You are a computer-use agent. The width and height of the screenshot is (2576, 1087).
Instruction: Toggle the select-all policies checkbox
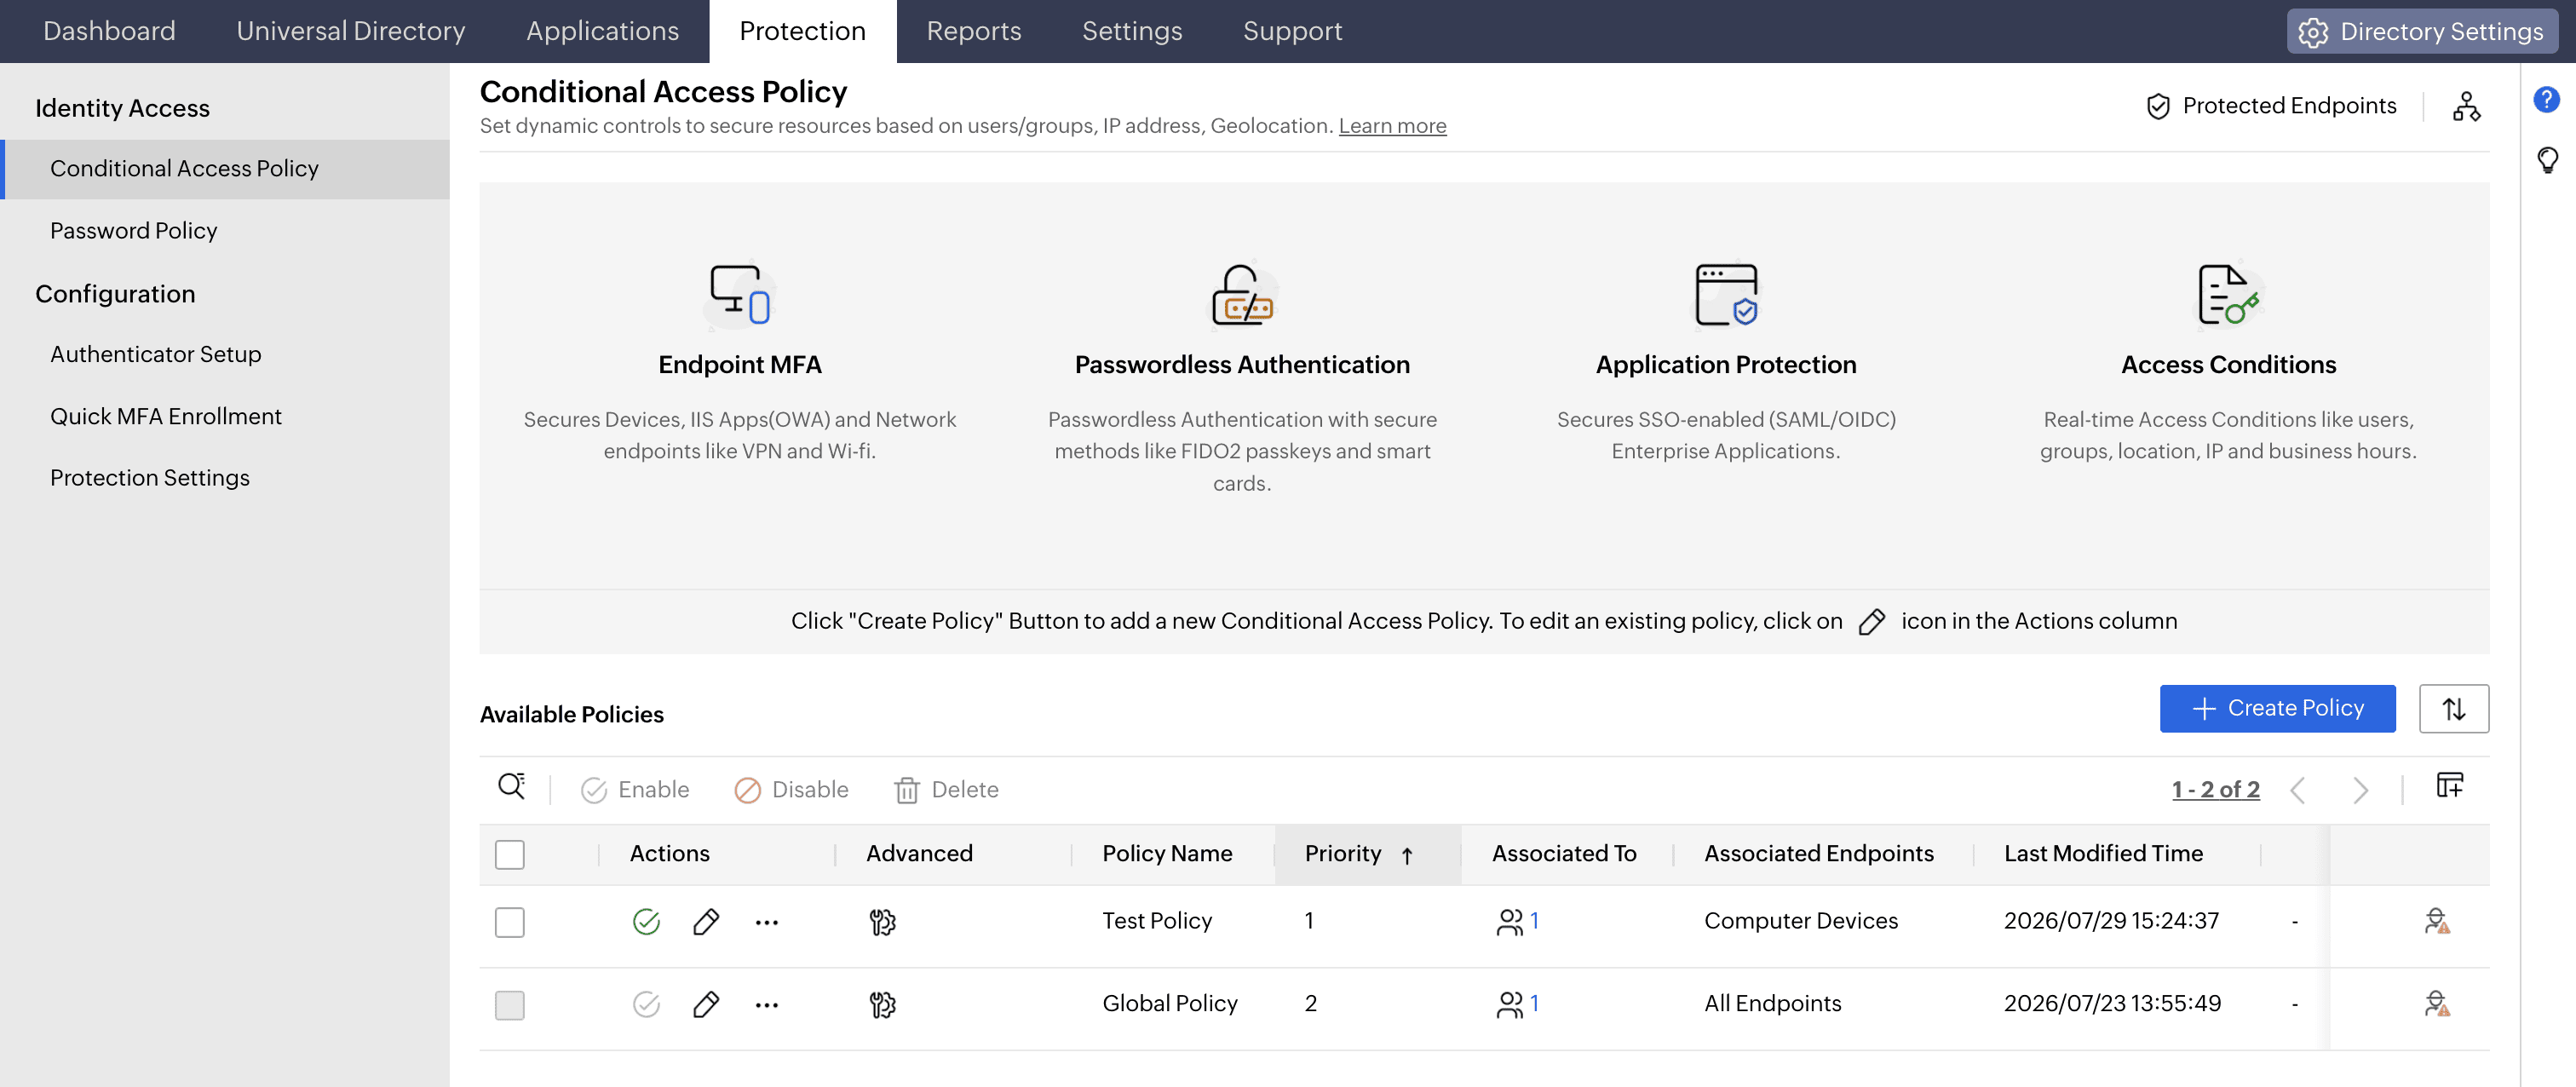pyautogui.click(x=510, y=854)
